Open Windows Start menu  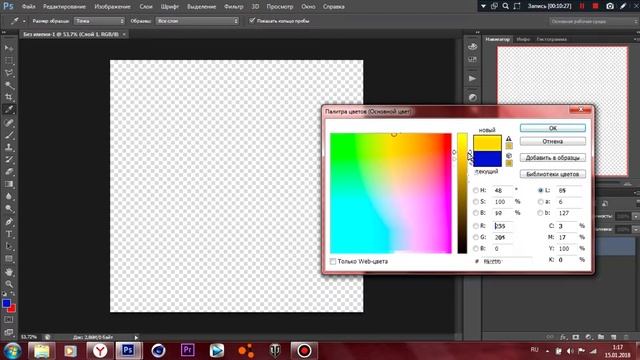(12, 351)
